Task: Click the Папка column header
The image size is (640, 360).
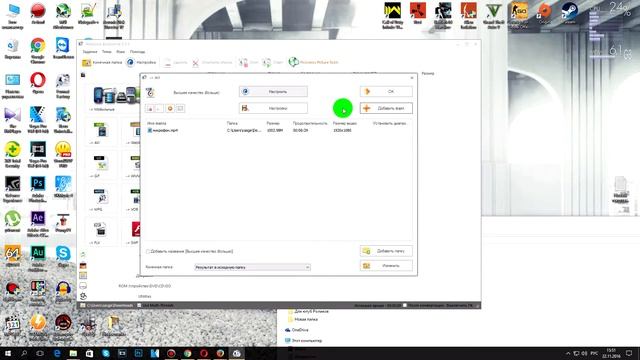Action: coord(232,123)
